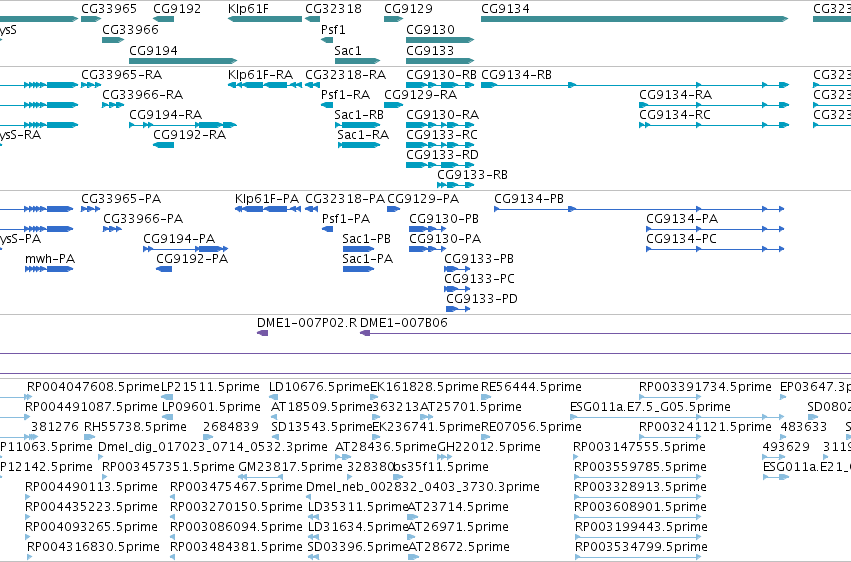This screenshot has height=562, width=851.
Task: Click the RP004047608.5prime EST label
Action: 93,387
